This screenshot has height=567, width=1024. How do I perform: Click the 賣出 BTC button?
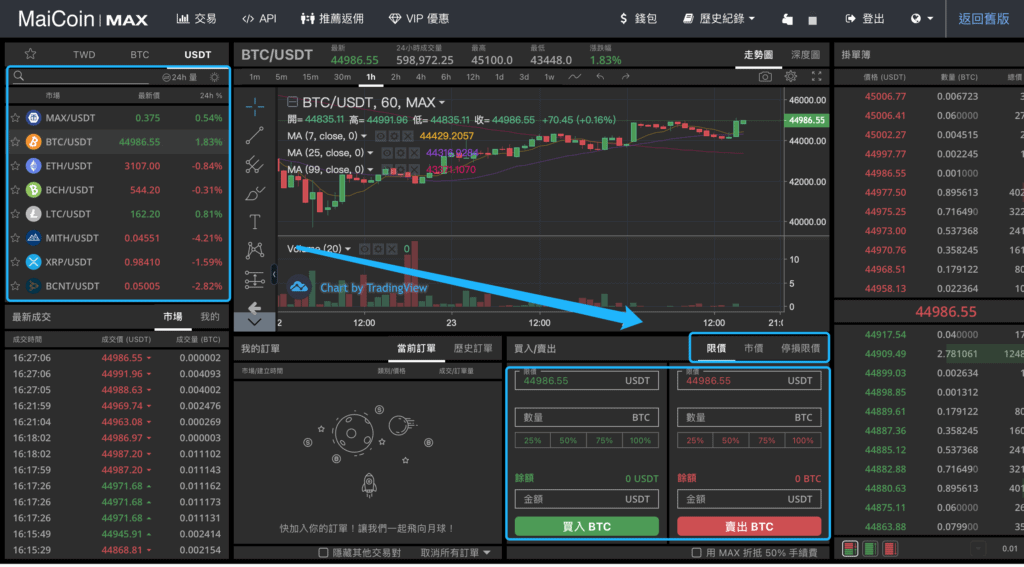point(749,526)
